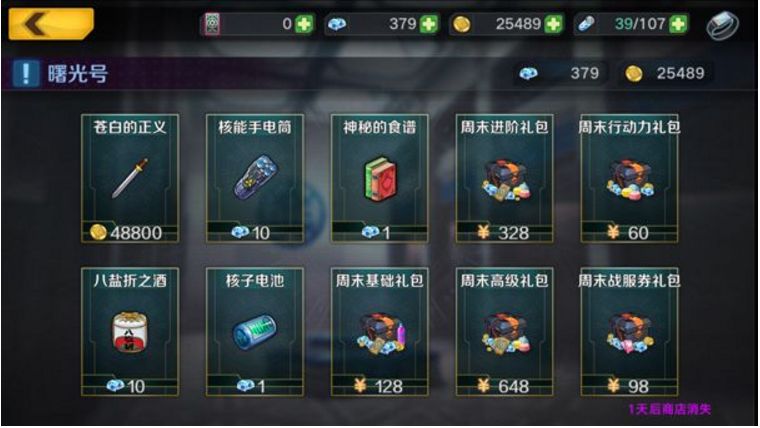Click the 48800 gold price tag
The image size is (760, 428).
pos(127,233)
